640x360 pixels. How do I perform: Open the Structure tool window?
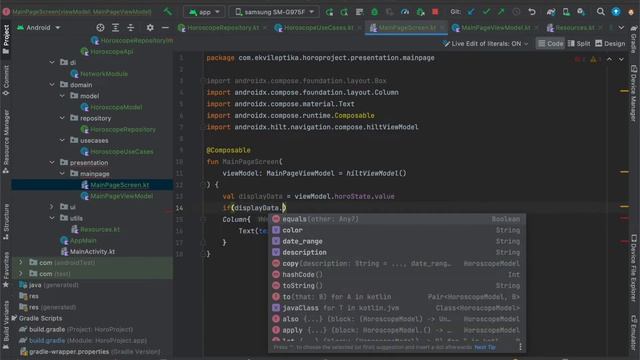tap(6, 222)
